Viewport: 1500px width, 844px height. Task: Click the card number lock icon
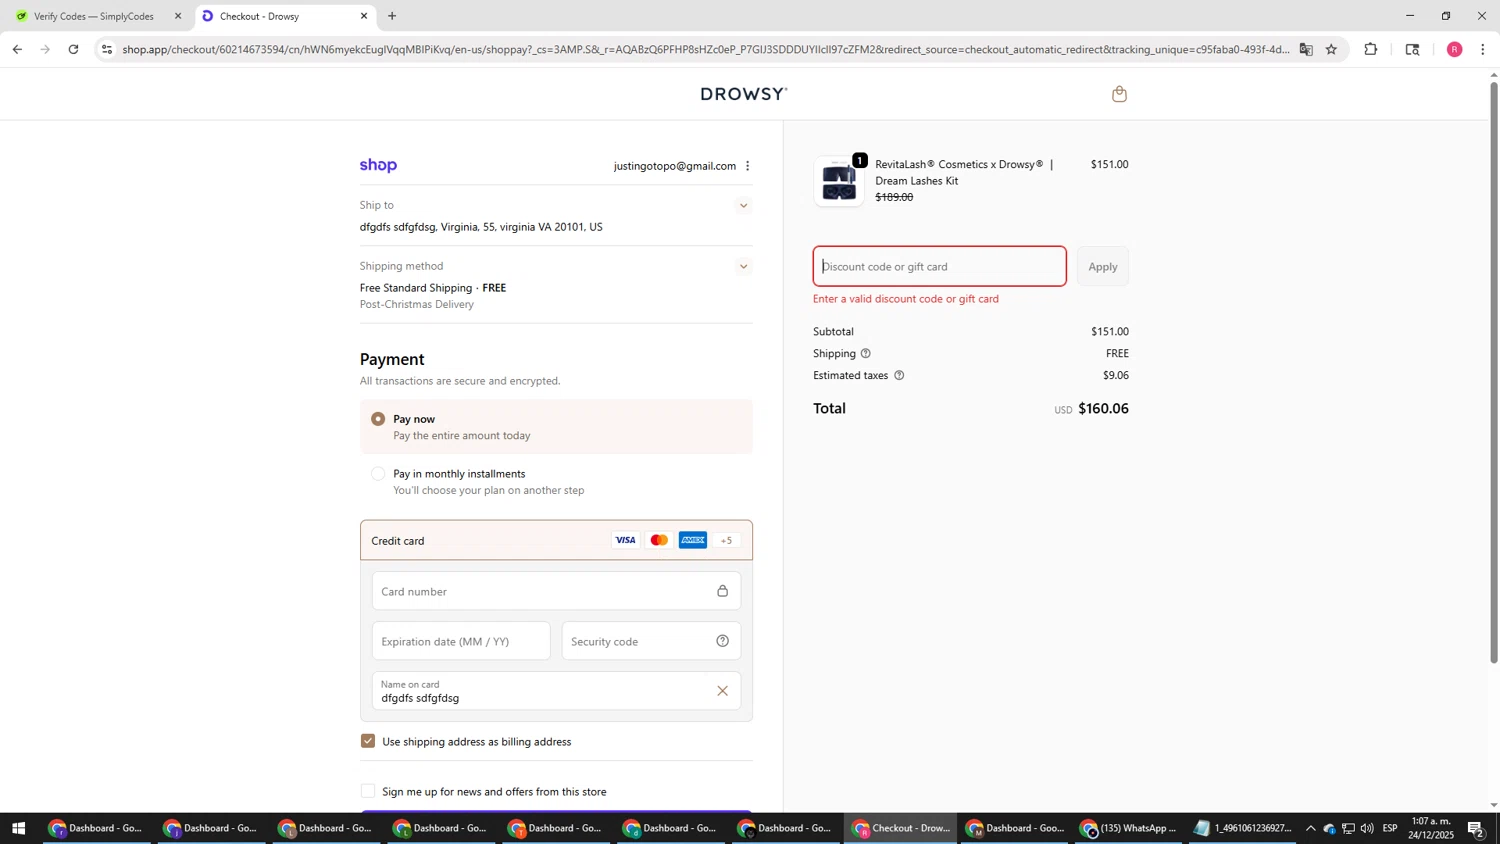[722, 591]
